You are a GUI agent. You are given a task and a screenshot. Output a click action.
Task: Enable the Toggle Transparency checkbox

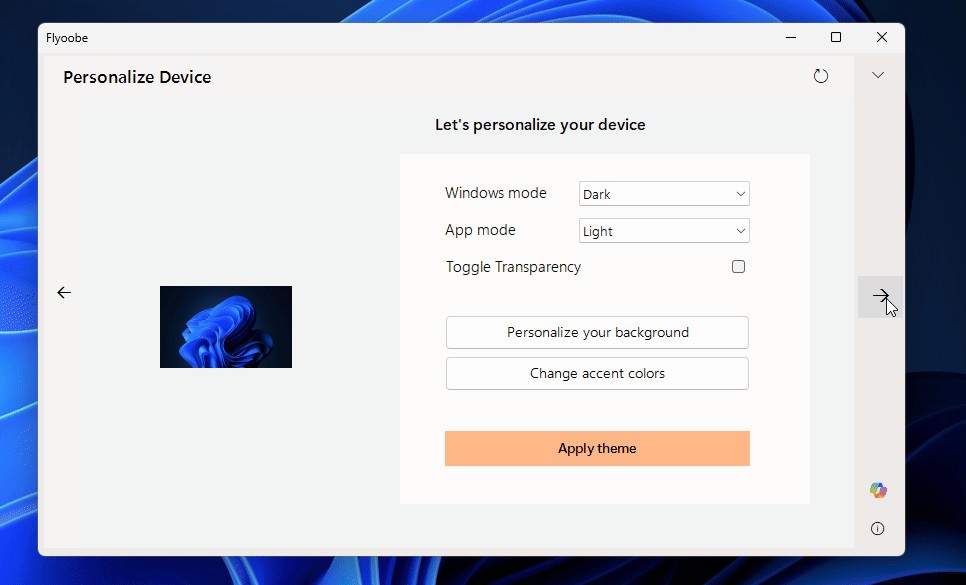(x=738, y=267)
